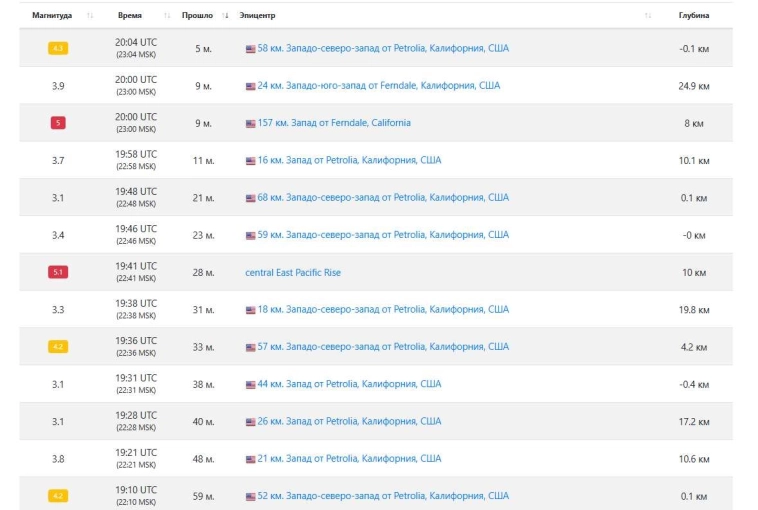Click US flag icon in 20:04 UTC row
This screenshot has width=758, height=510.
tap(250, 48)
